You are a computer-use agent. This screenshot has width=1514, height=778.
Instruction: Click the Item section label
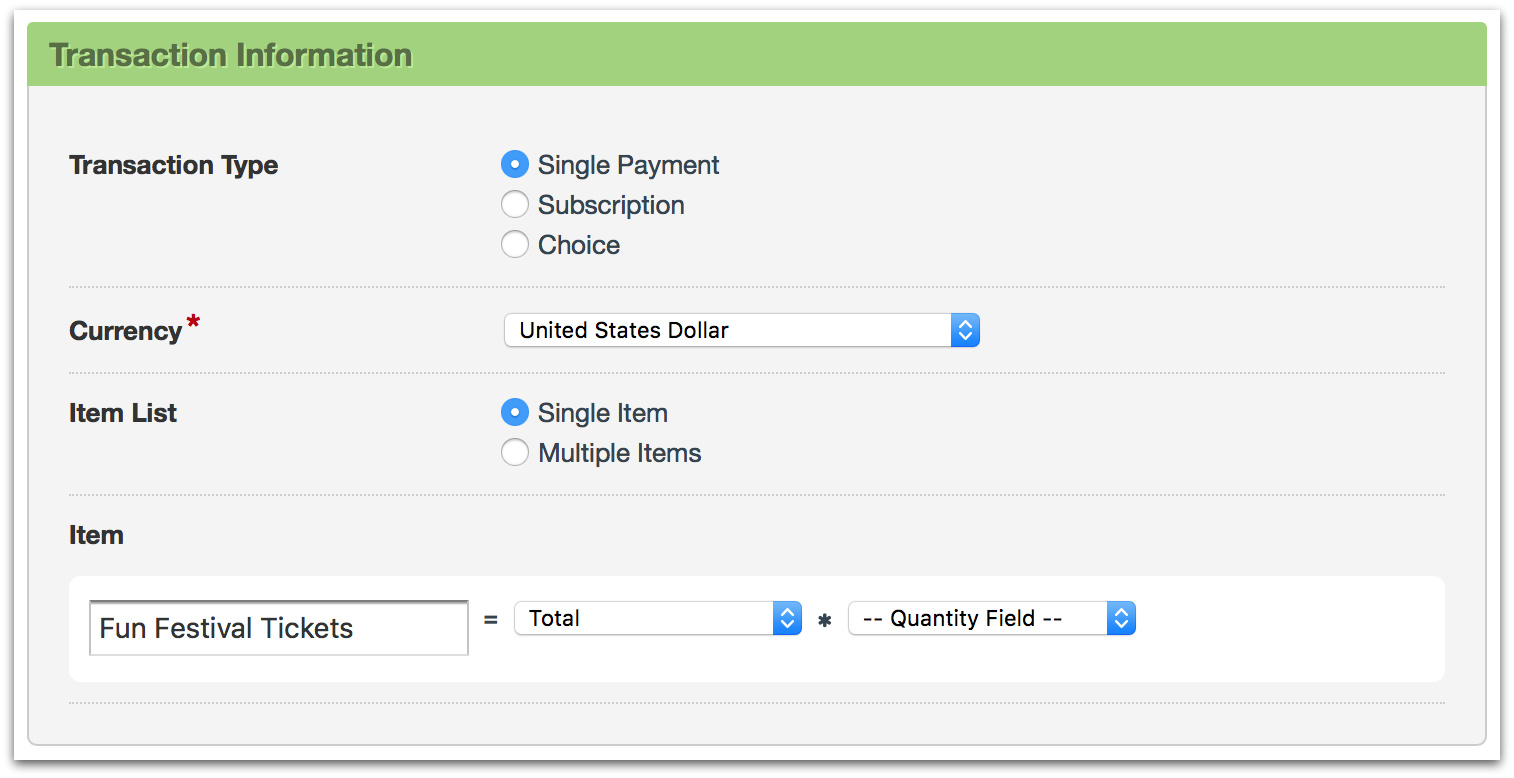[96, 535]
